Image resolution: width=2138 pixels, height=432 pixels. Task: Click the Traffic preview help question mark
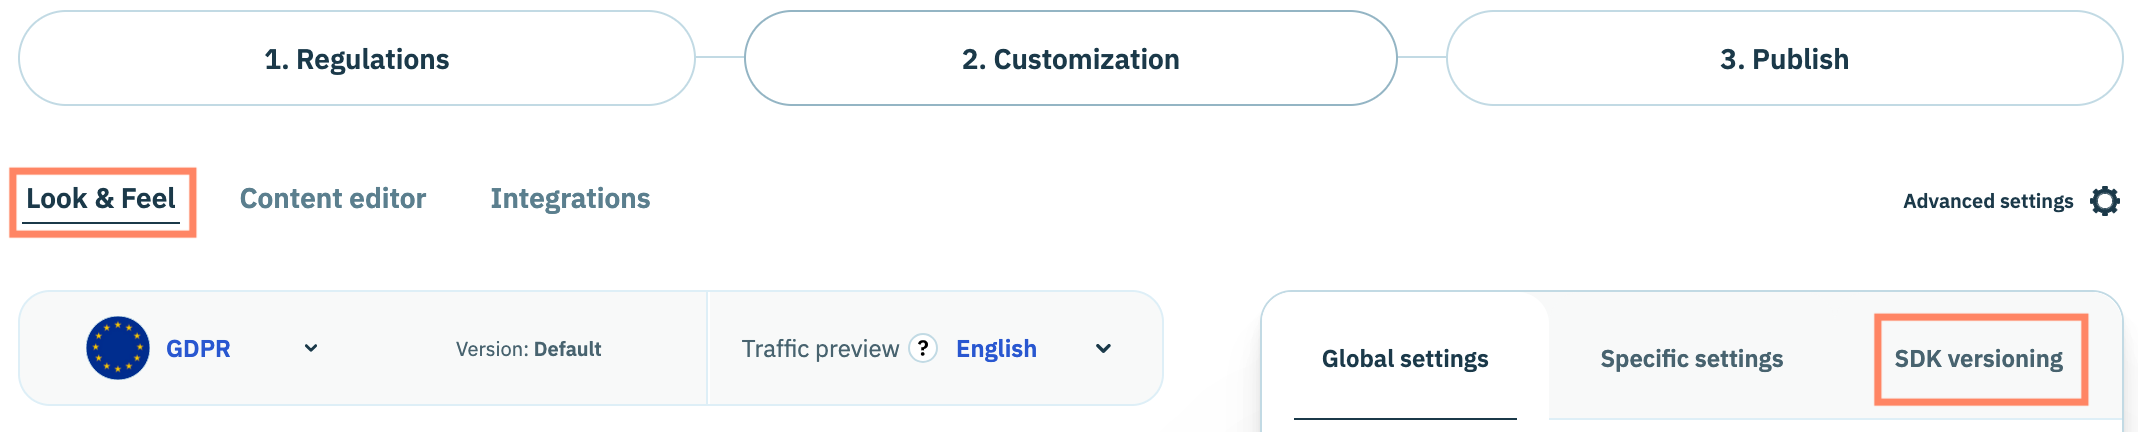[x=923, y=348]
